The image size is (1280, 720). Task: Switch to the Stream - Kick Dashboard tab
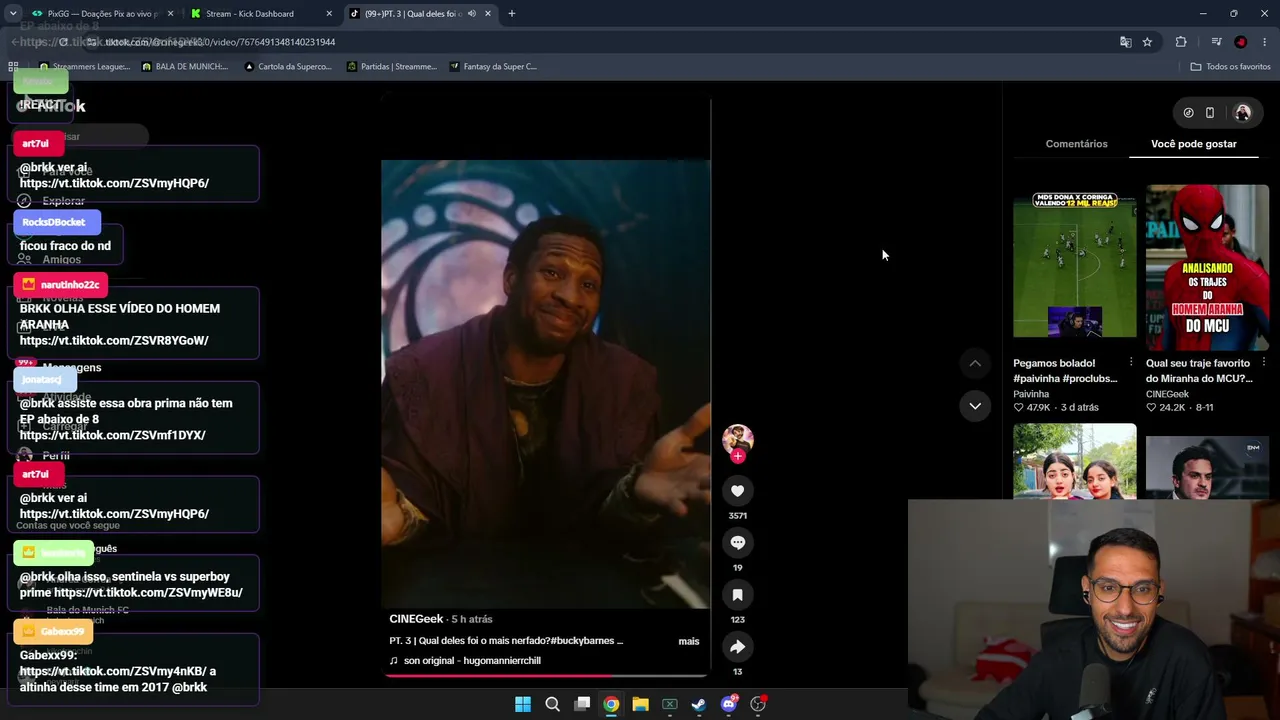(260, 14)
